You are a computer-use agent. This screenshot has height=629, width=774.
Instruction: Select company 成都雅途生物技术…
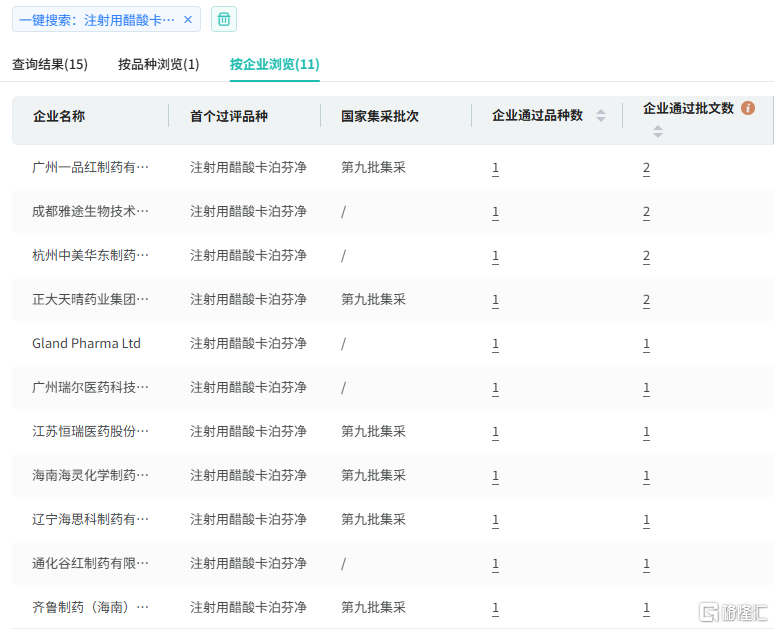(90, 211)
